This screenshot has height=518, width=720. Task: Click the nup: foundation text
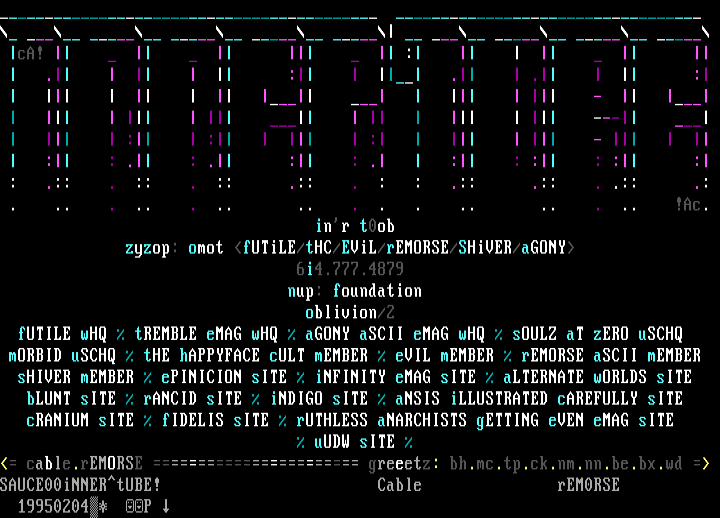tap(355, 291)
